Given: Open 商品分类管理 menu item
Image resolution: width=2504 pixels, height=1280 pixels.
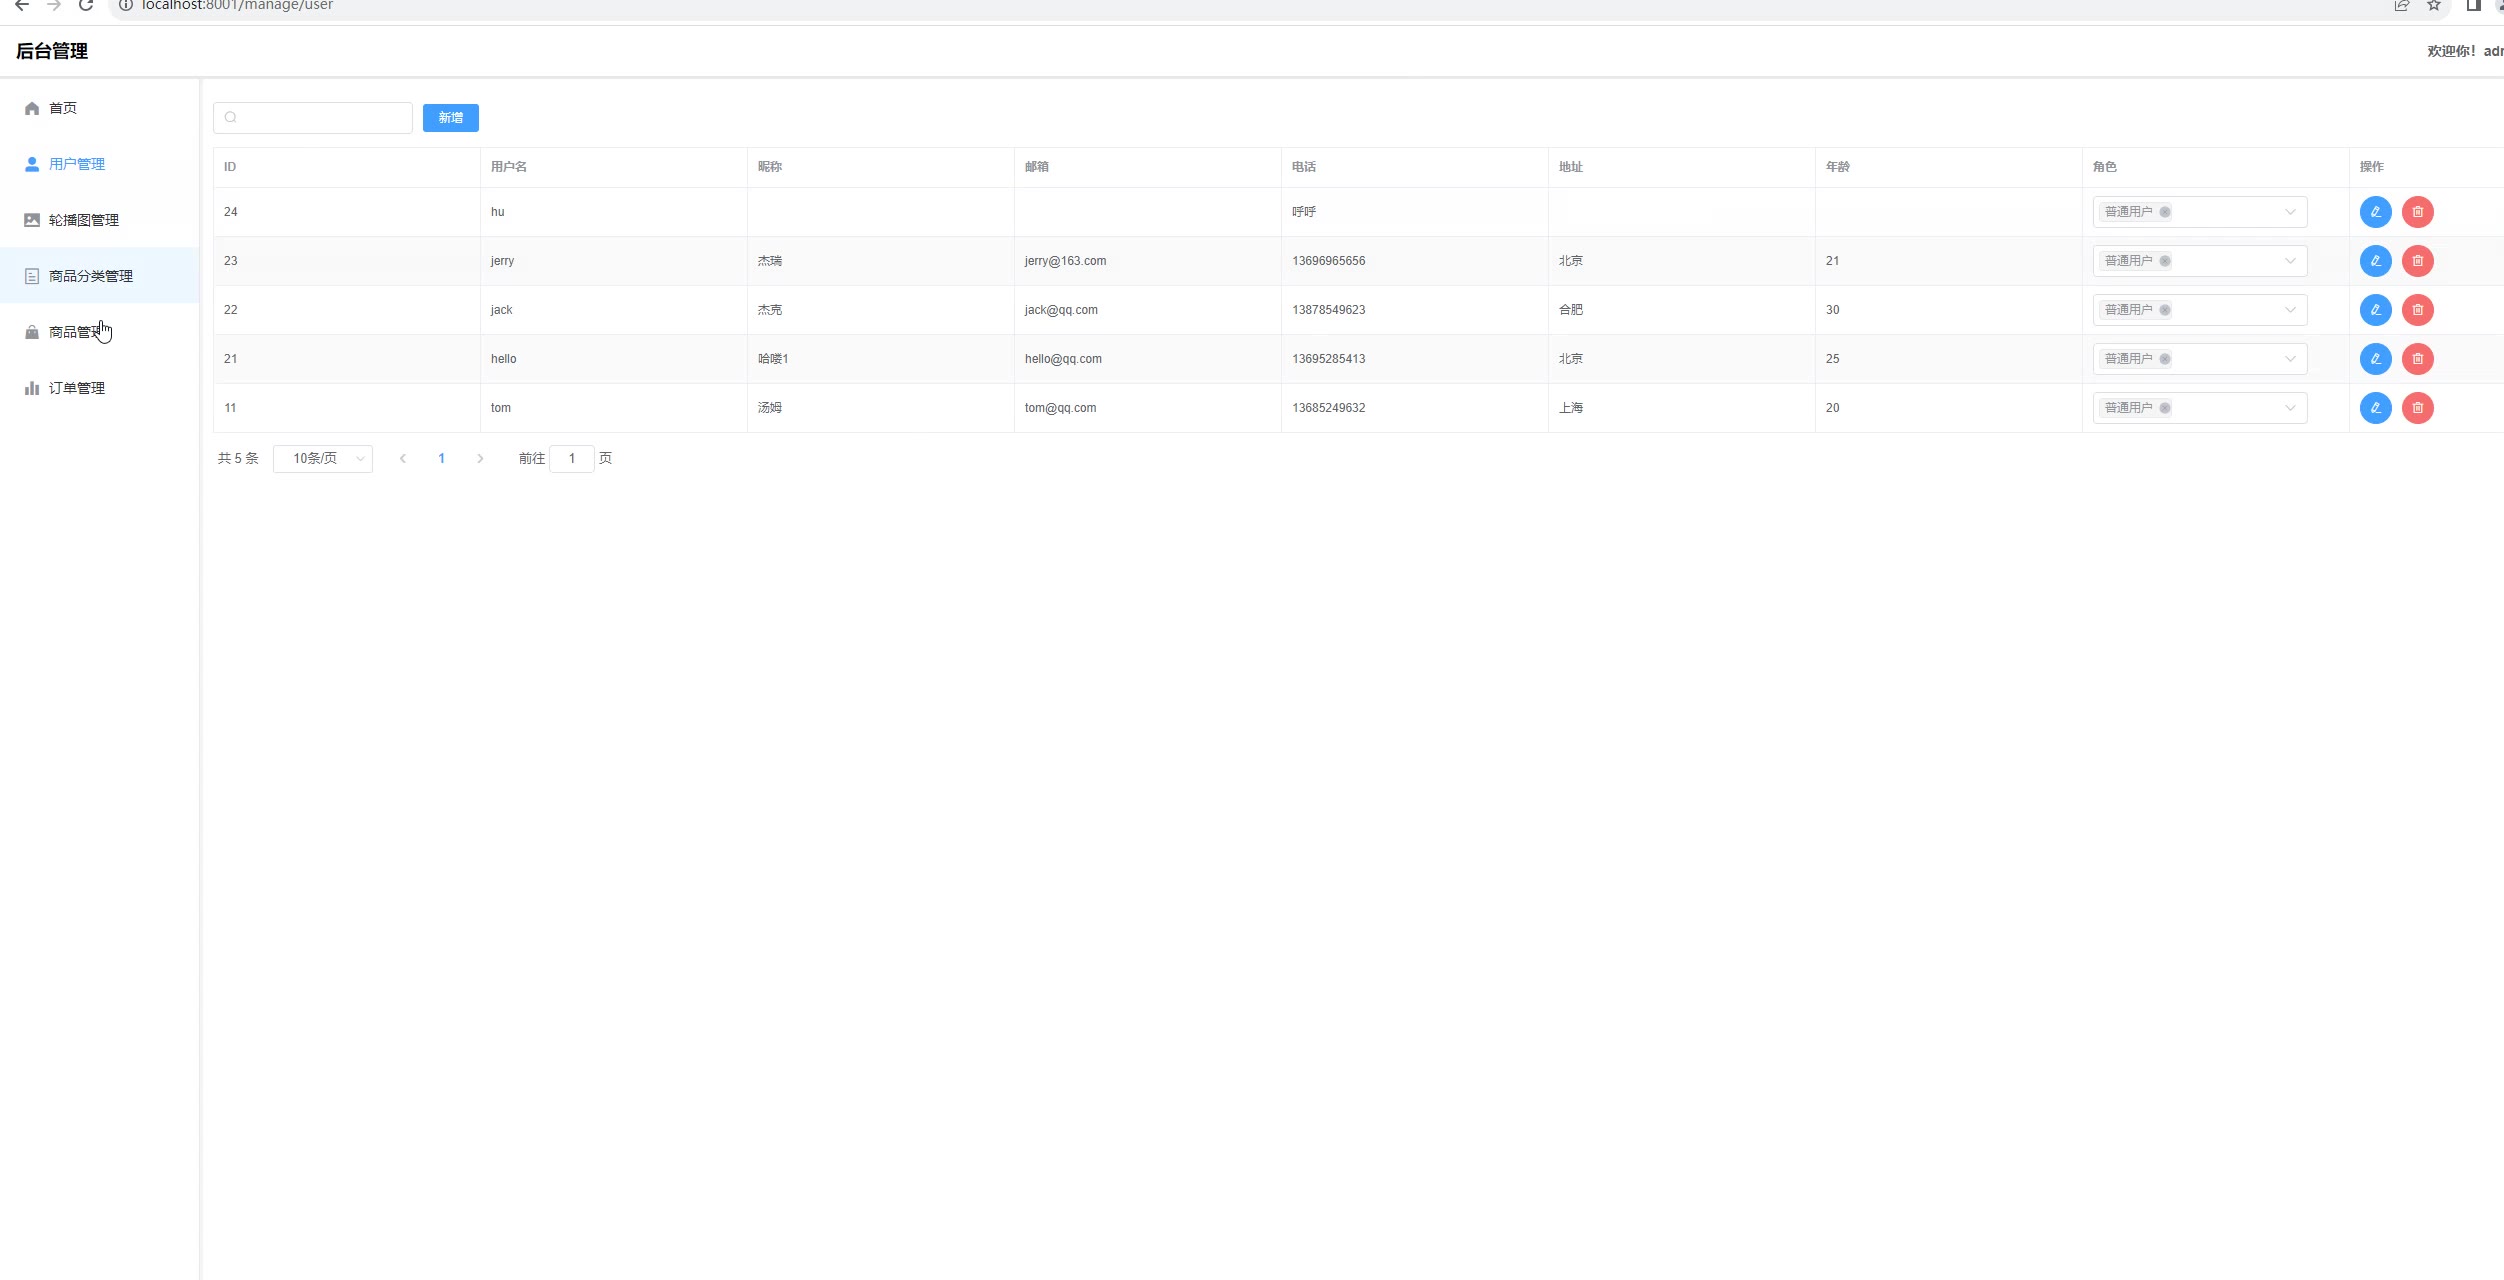Looking at the screenshot, I should [x=100, y=276].
